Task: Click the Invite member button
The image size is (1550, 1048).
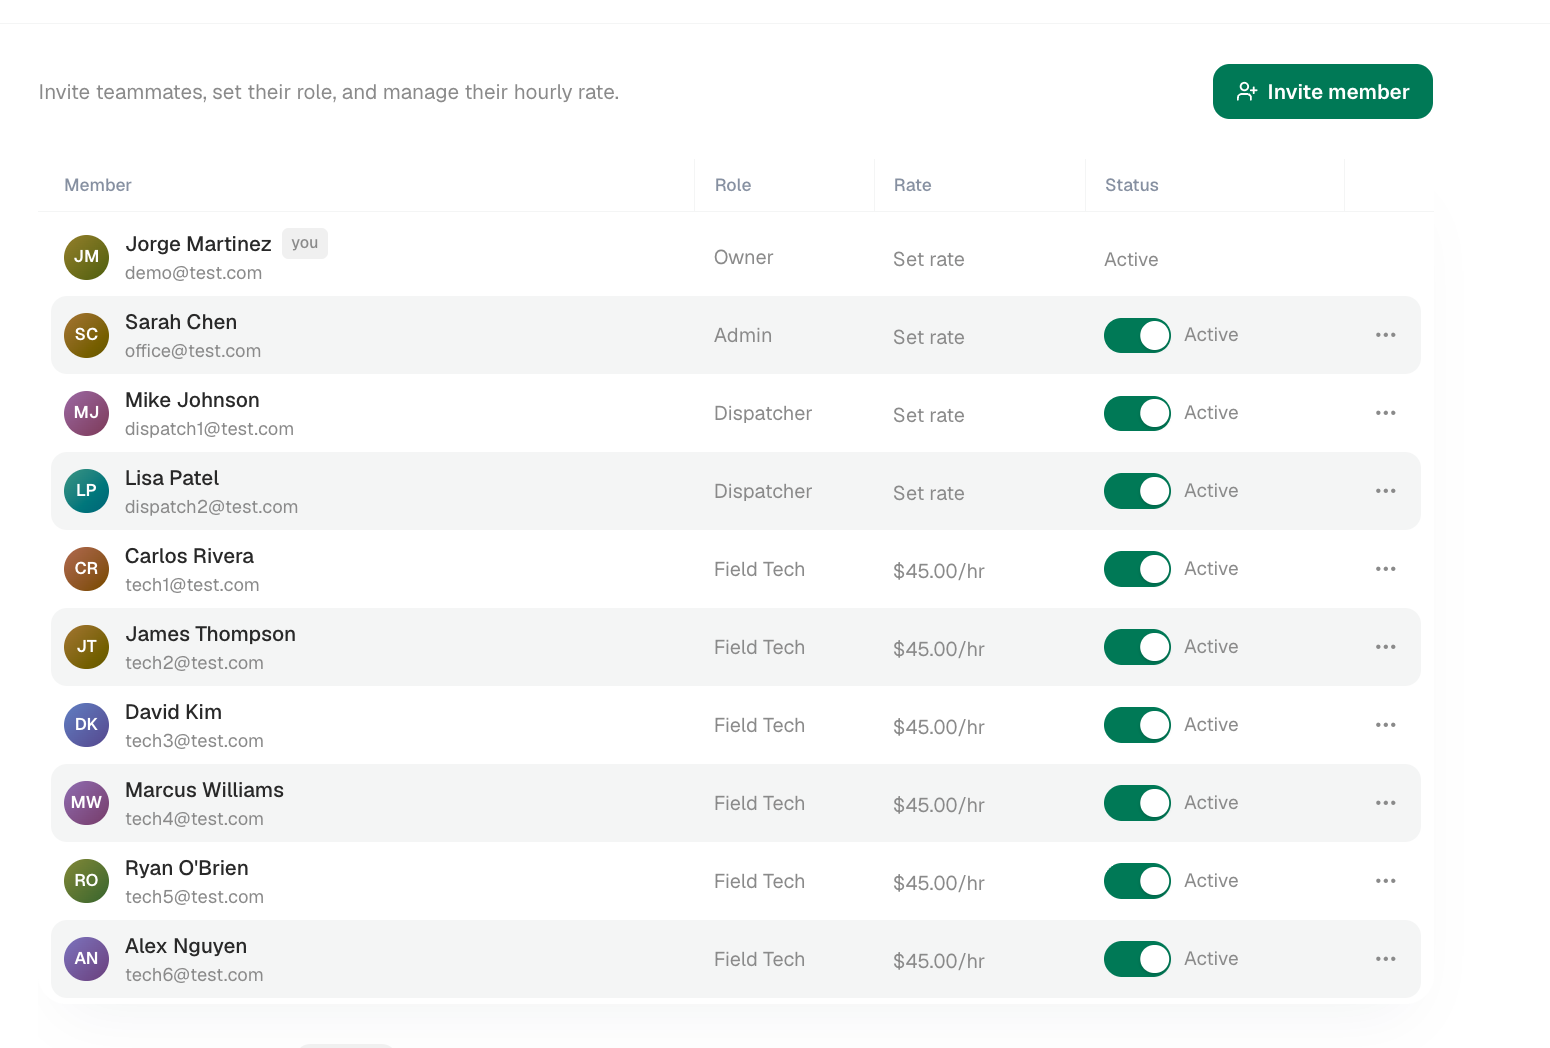Action: coord(1322,92)
